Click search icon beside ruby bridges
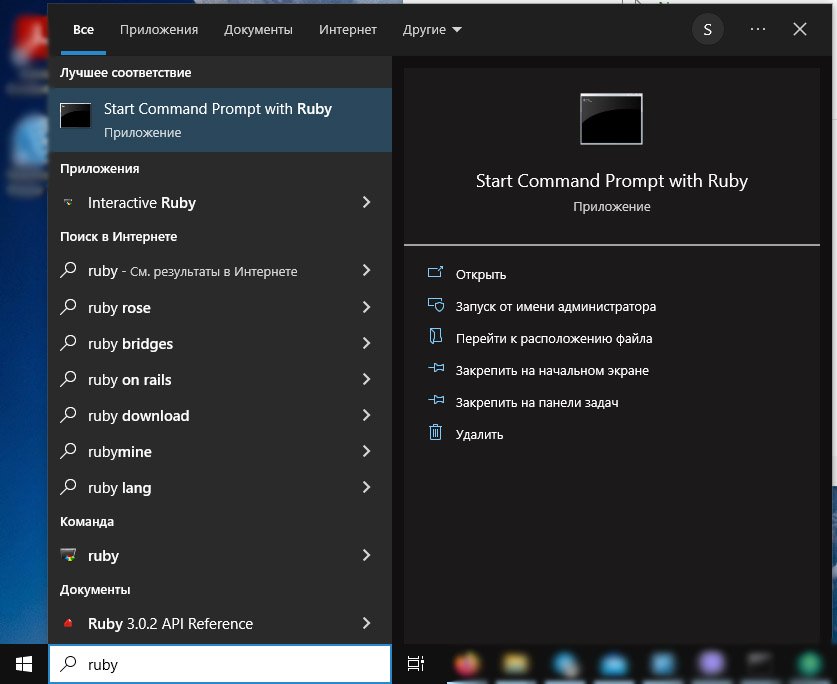 click(x=68, y=343)
